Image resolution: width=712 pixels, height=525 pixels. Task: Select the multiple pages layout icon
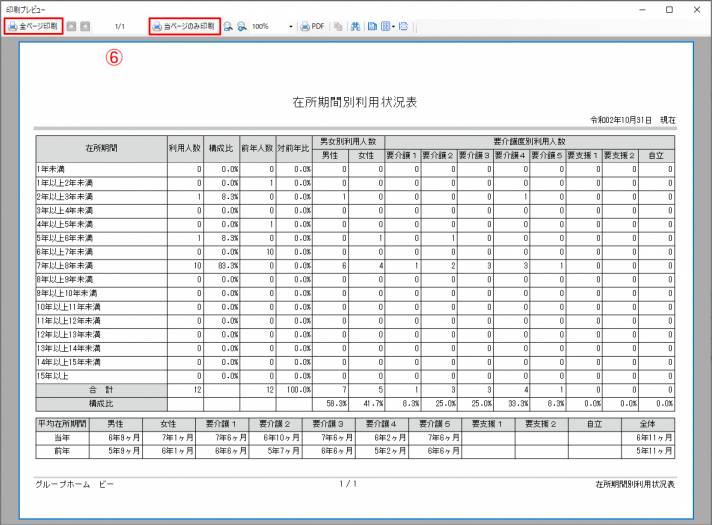386,26
